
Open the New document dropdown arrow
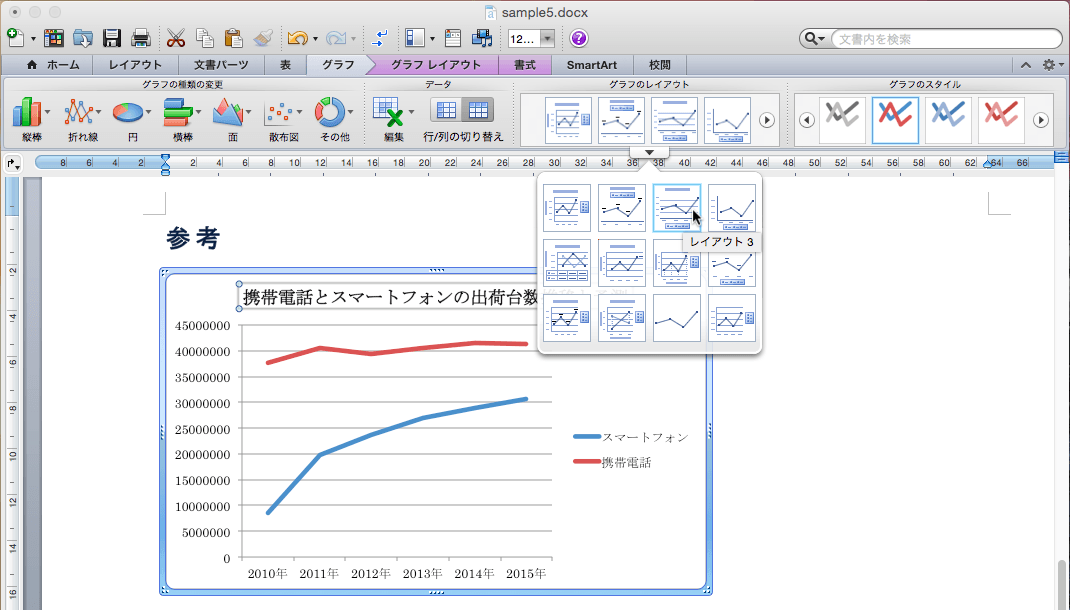(x=33, y=39)
